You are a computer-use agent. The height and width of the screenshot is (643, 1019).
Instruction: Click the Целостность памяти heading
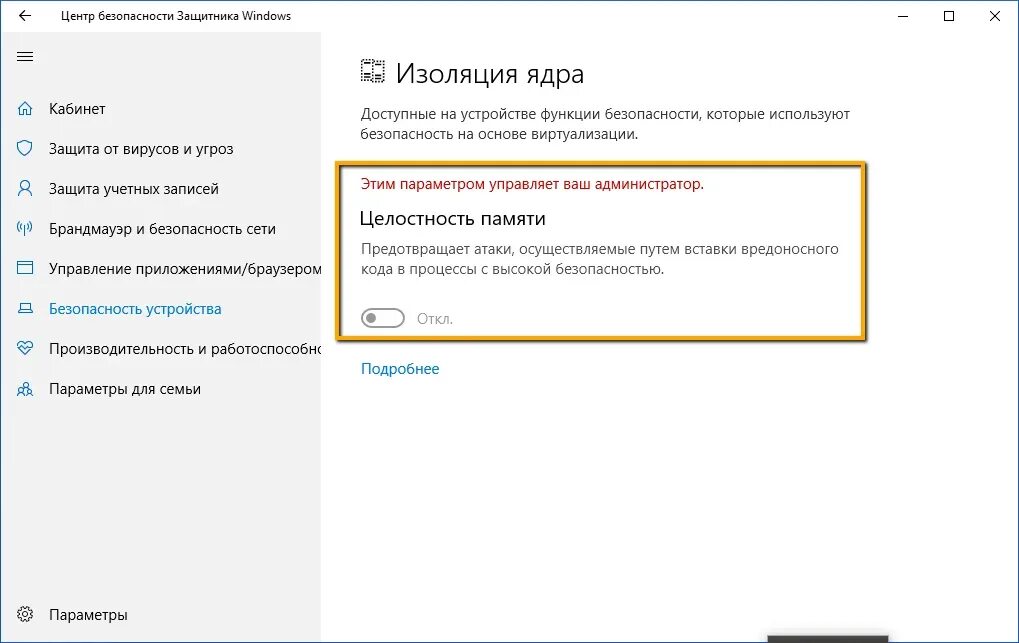pos(453,218)
